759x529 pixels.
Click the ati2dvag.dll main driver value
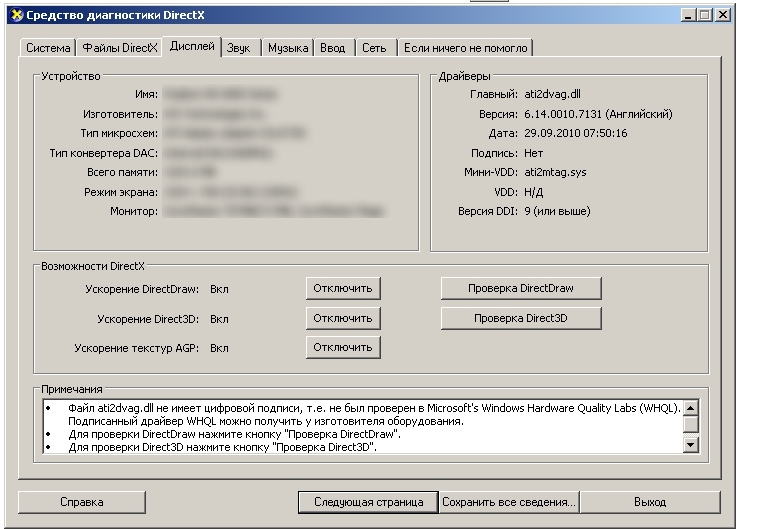[552, 94]
